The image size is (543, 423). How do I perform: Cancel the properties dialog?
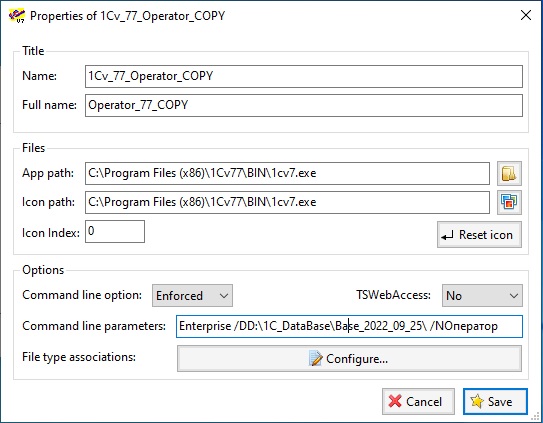(418, 401)
